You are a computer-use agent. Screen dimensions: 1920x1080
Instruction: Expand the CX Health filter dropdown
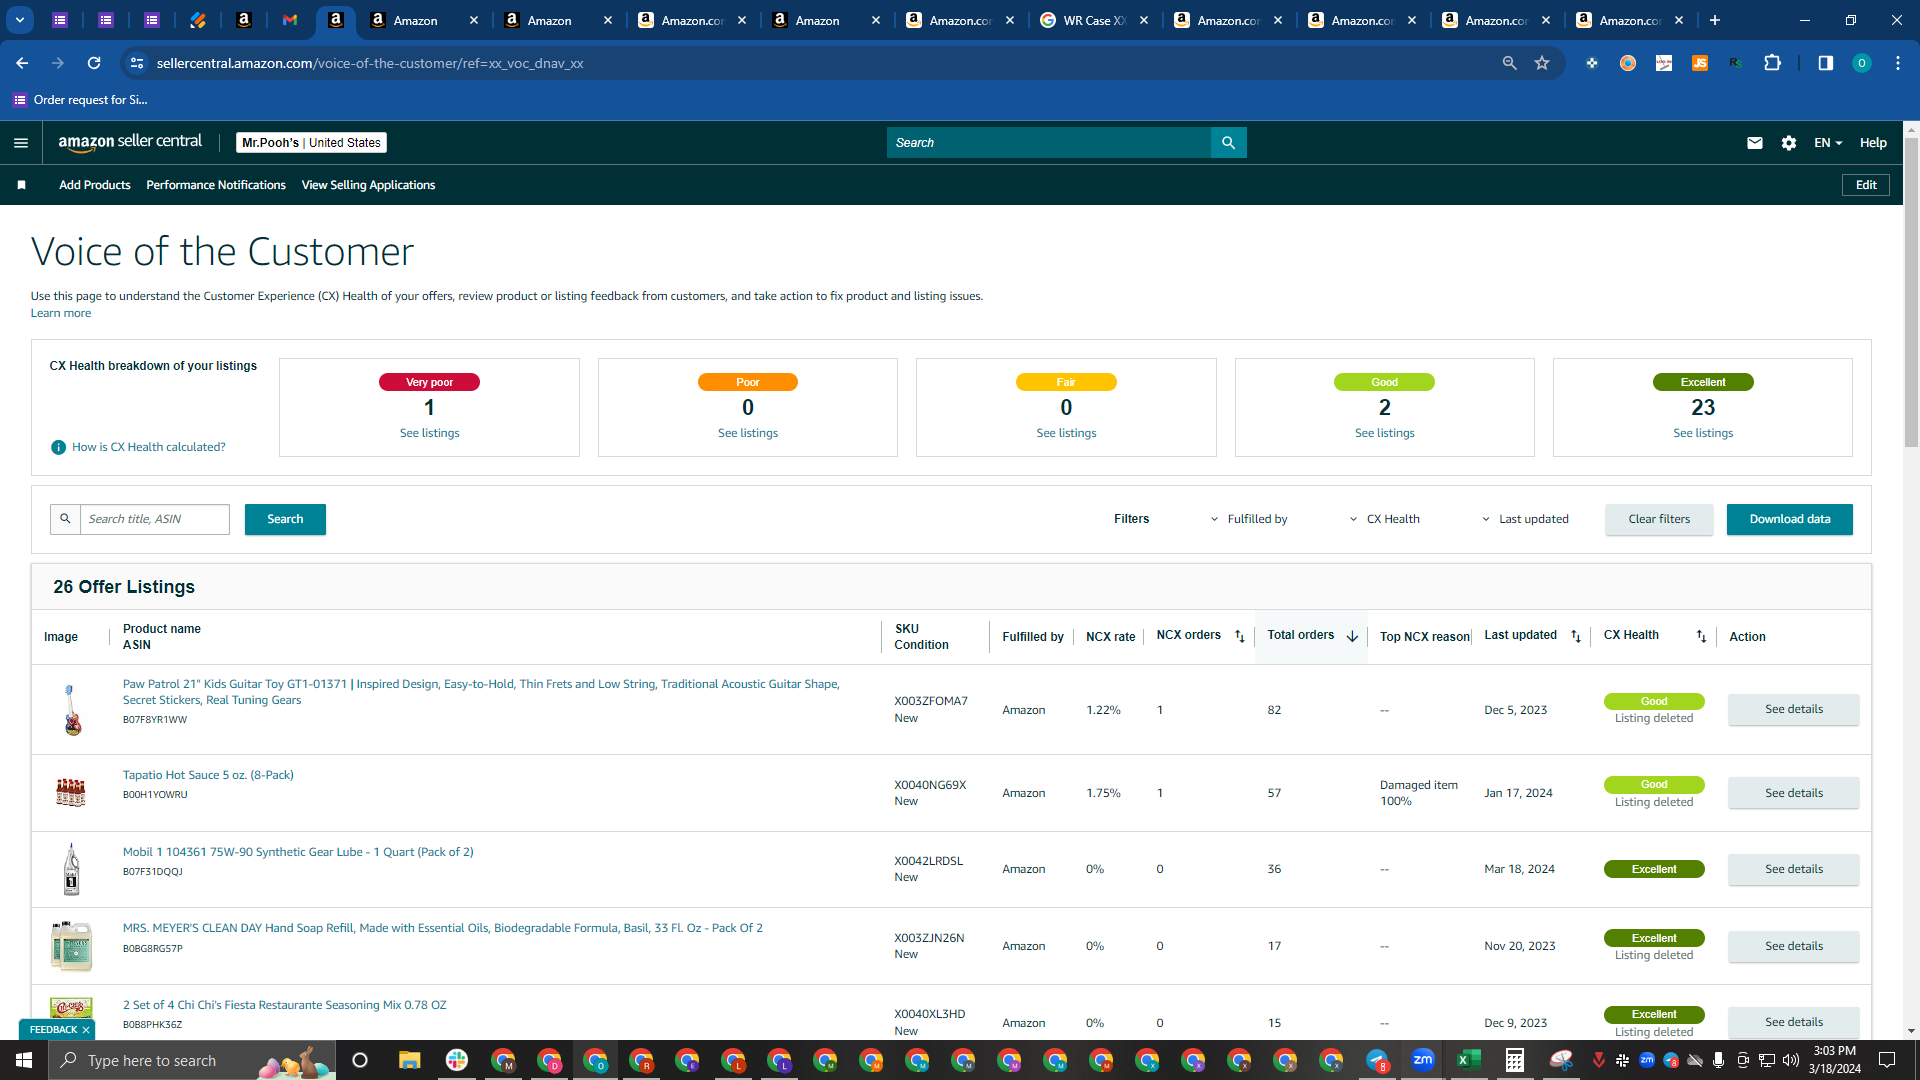click(1384, 519)
